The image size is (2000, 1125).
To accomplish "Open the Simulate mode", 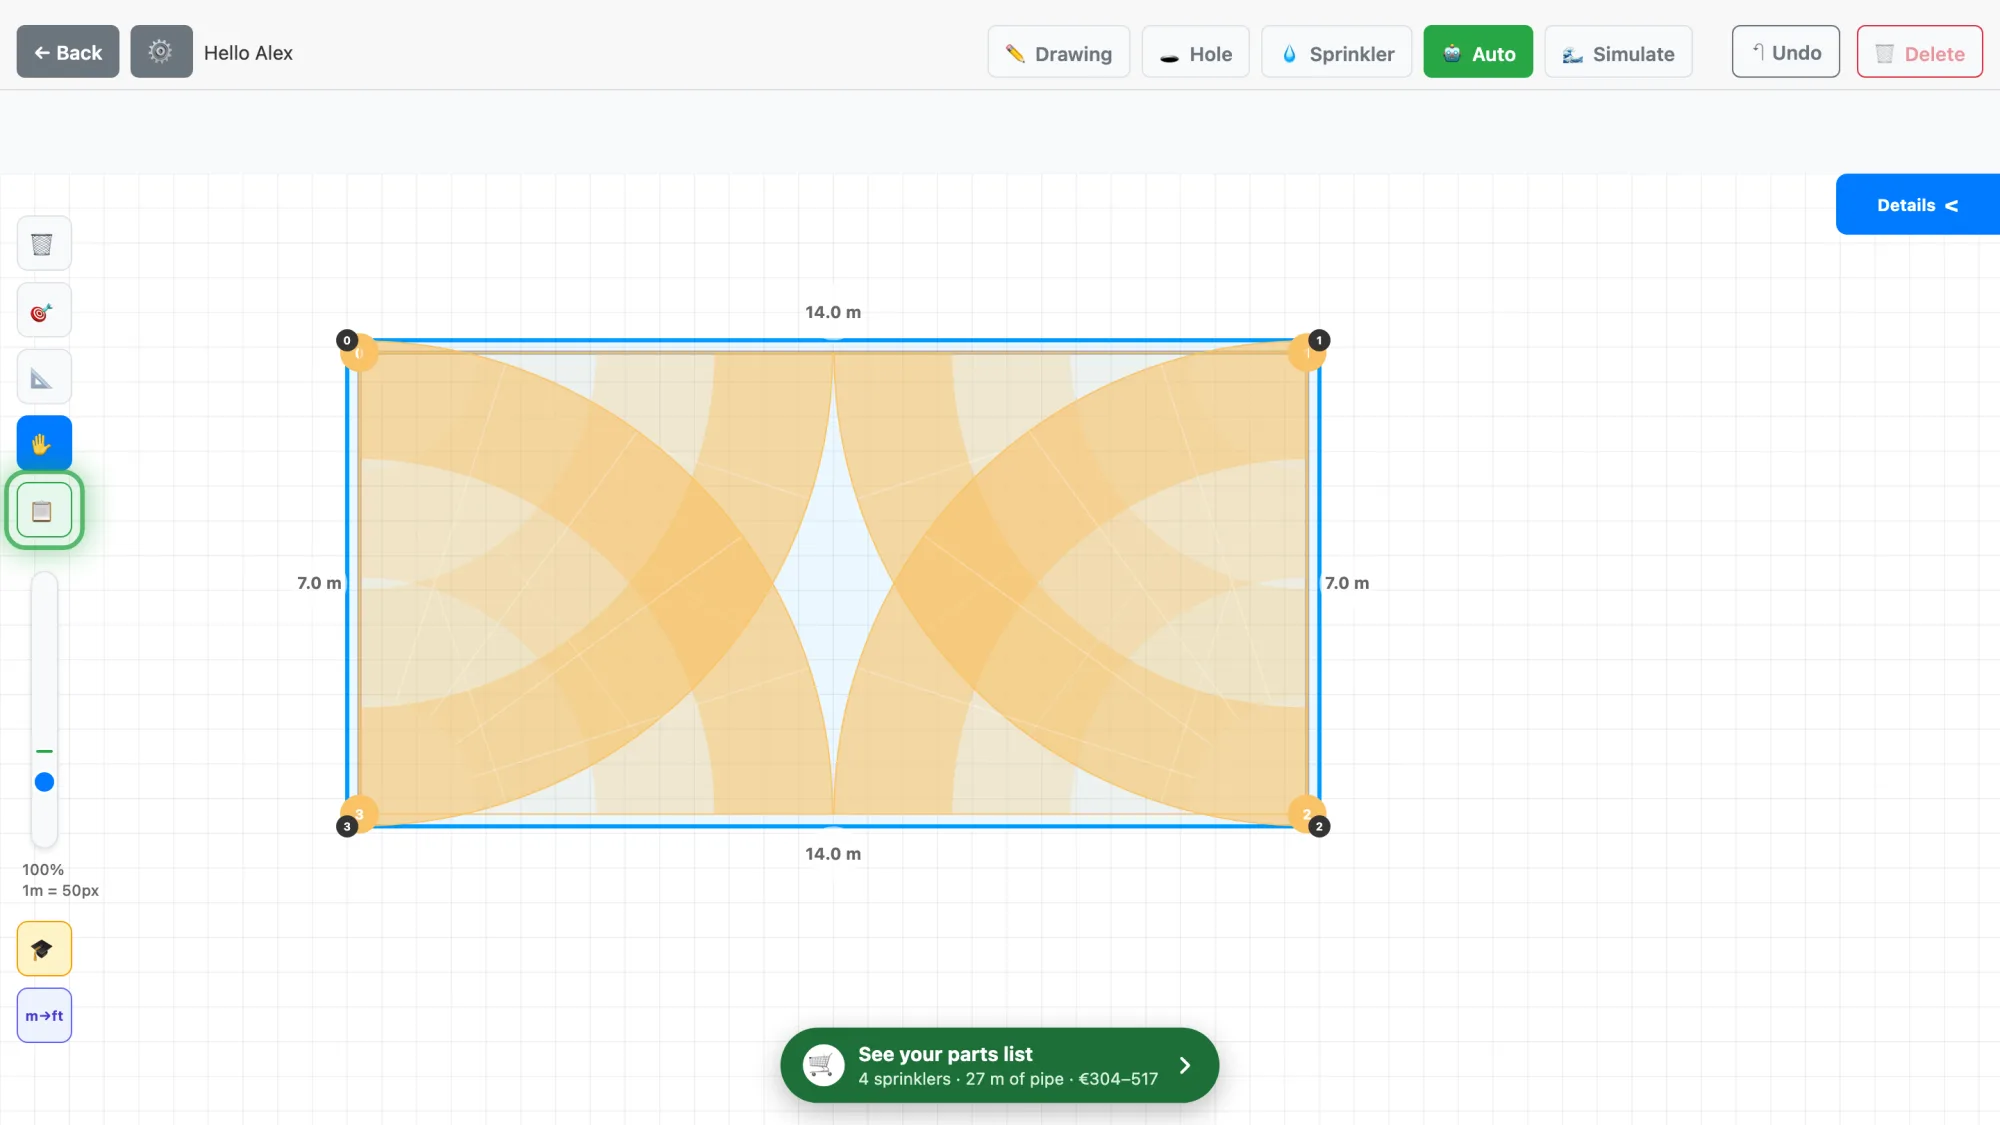I will (x=1619, y=52).
